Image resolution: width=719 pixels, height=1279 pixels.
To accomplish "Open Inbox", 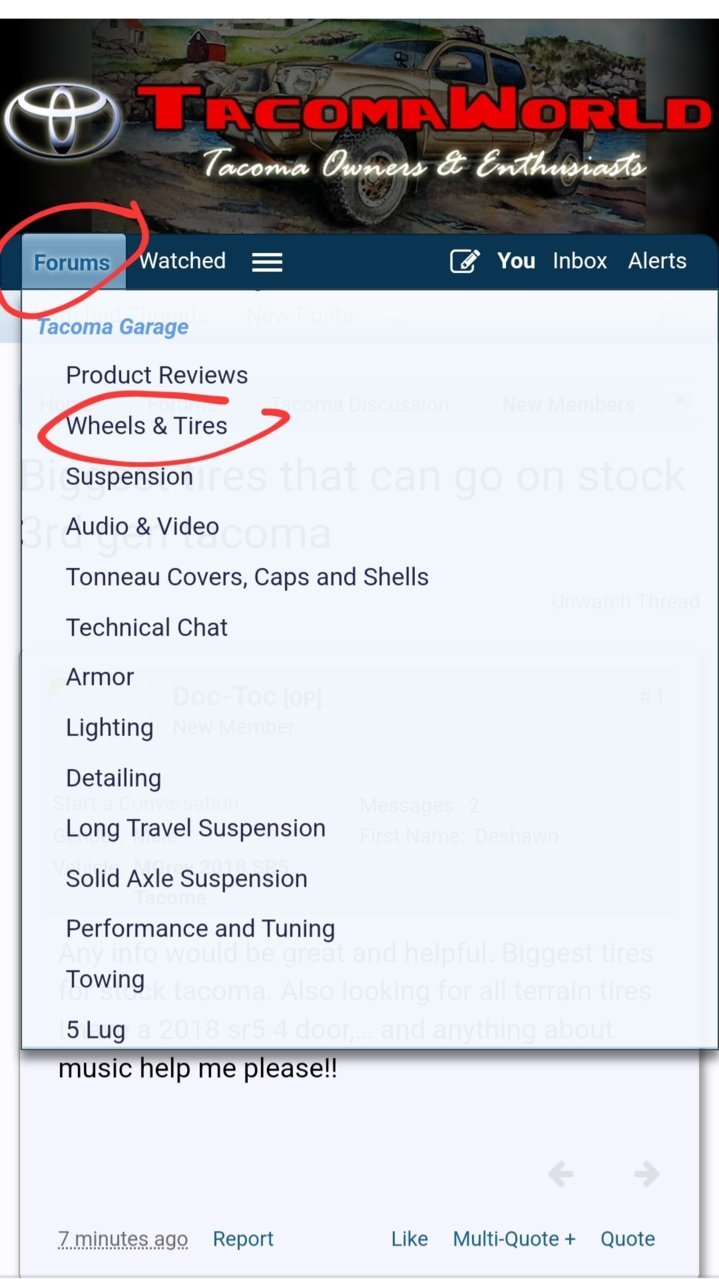I will (580, 261).
